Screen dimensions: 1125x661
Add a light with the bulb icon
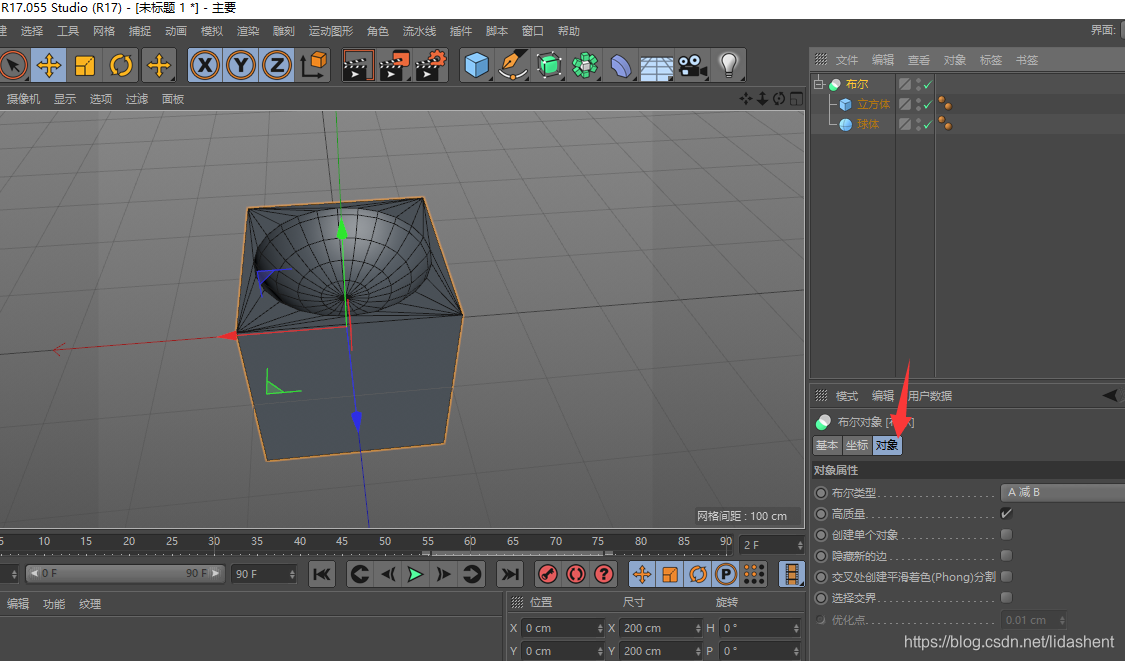click(729, 66)
